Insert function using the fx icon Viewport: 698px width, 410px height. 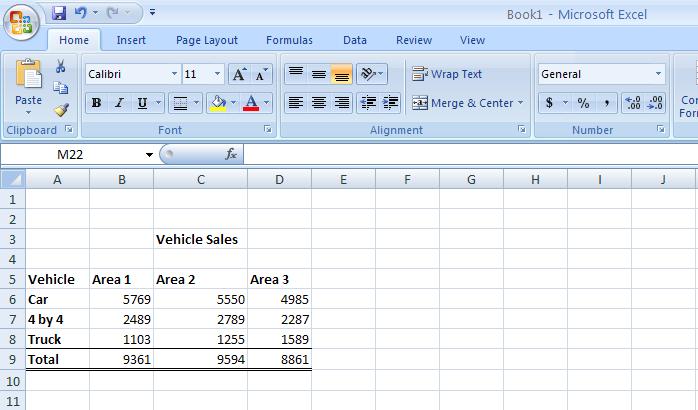pyautogui.click(x=231, y=154)
